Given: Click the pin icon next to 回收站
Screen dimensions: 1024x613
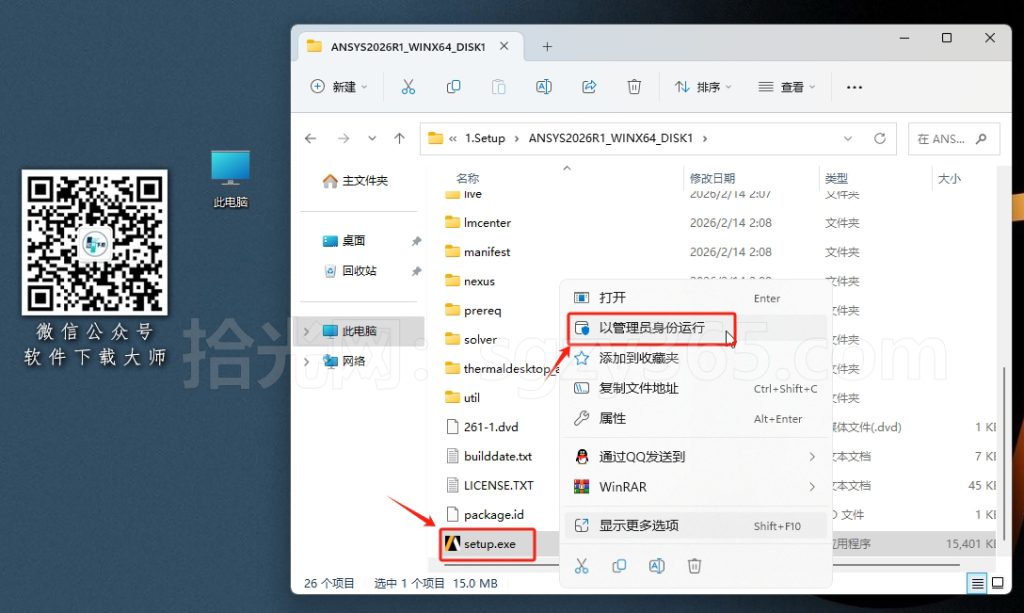Looking at the screenshot, I should [x=416, y=271].
